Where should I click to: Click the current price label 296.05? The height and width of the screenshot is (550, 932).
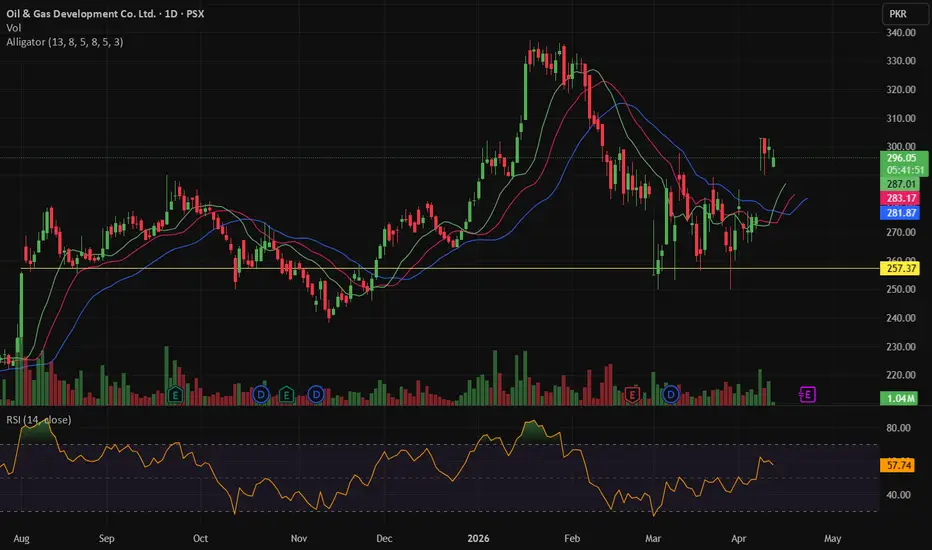pyautogui.click(x=902, y=158)
